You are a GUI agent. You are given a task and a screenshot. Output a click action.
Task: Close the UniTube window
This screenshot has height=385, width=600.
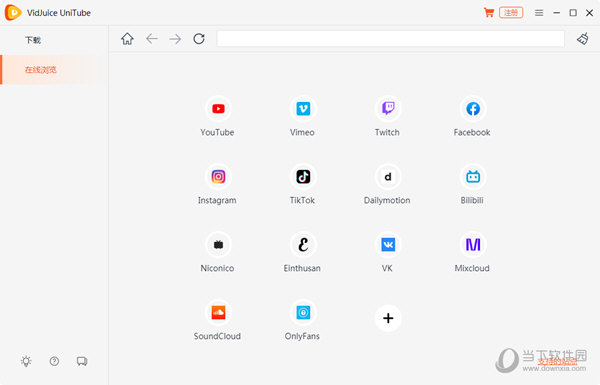[589, 13]
